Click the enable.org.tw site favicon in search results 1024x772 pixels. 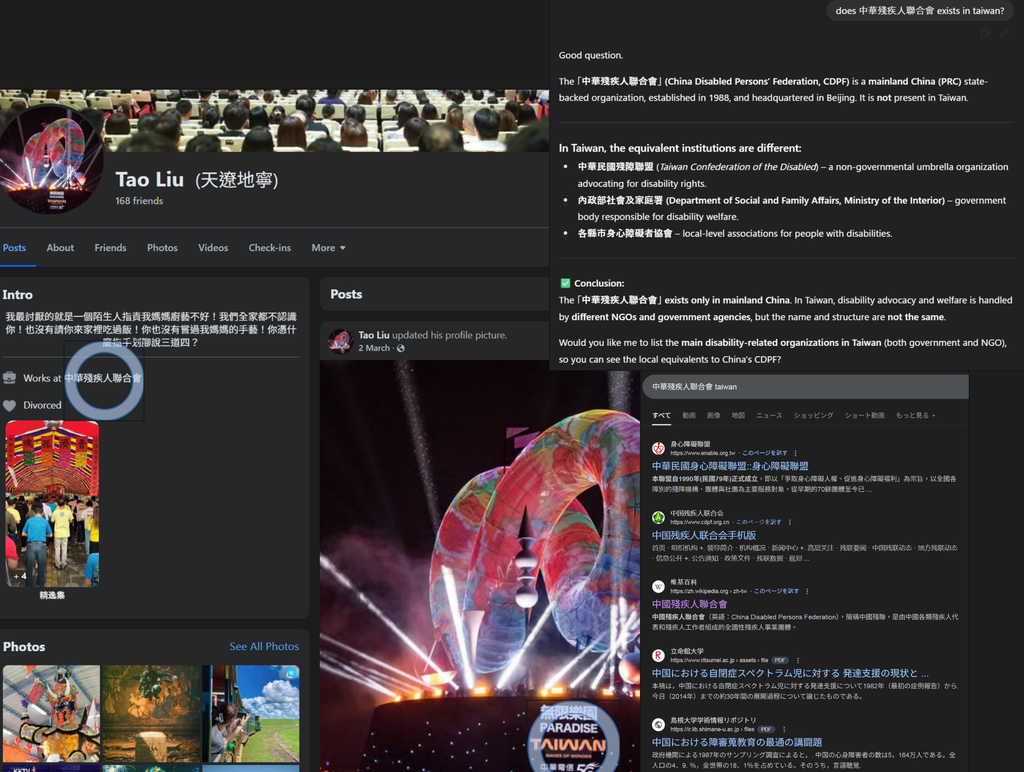pyautogui.click(x=658, y=448)
